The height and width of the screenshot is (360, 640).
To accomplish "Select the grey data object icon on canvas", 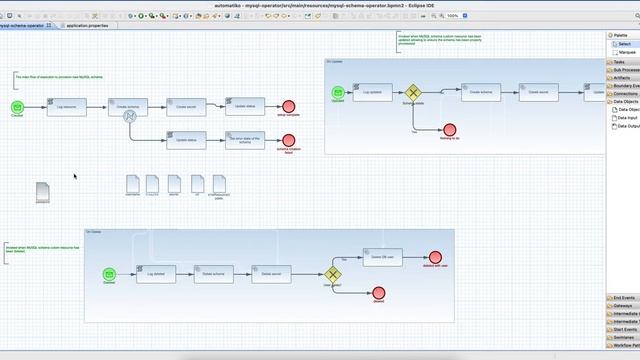I will 42,192.
